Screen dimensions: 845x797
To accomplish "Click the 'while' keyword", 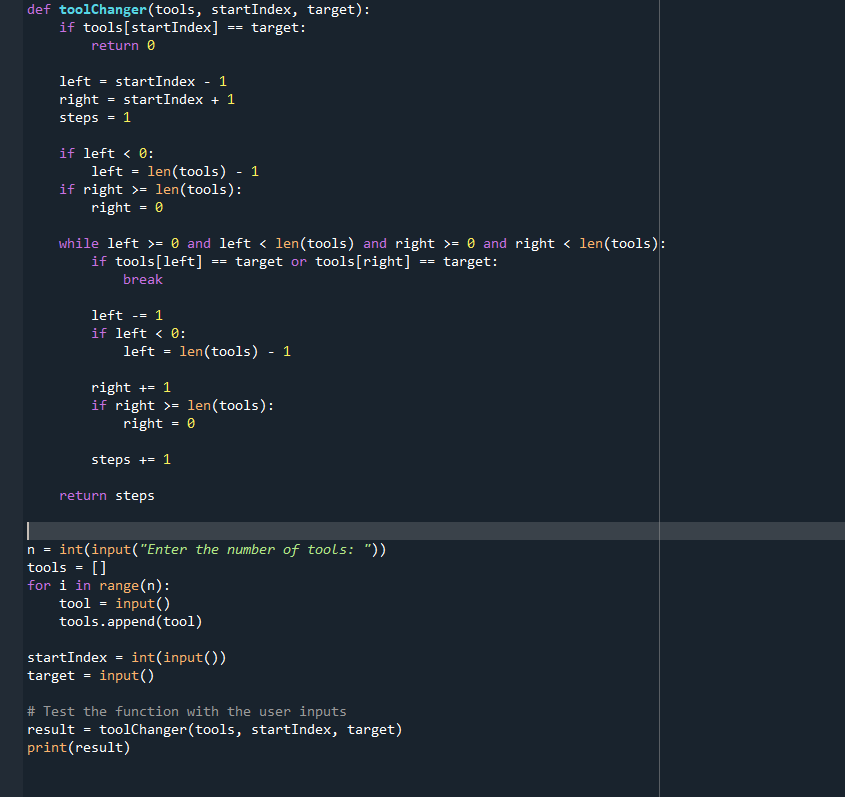I will click(x=78, y=244).
